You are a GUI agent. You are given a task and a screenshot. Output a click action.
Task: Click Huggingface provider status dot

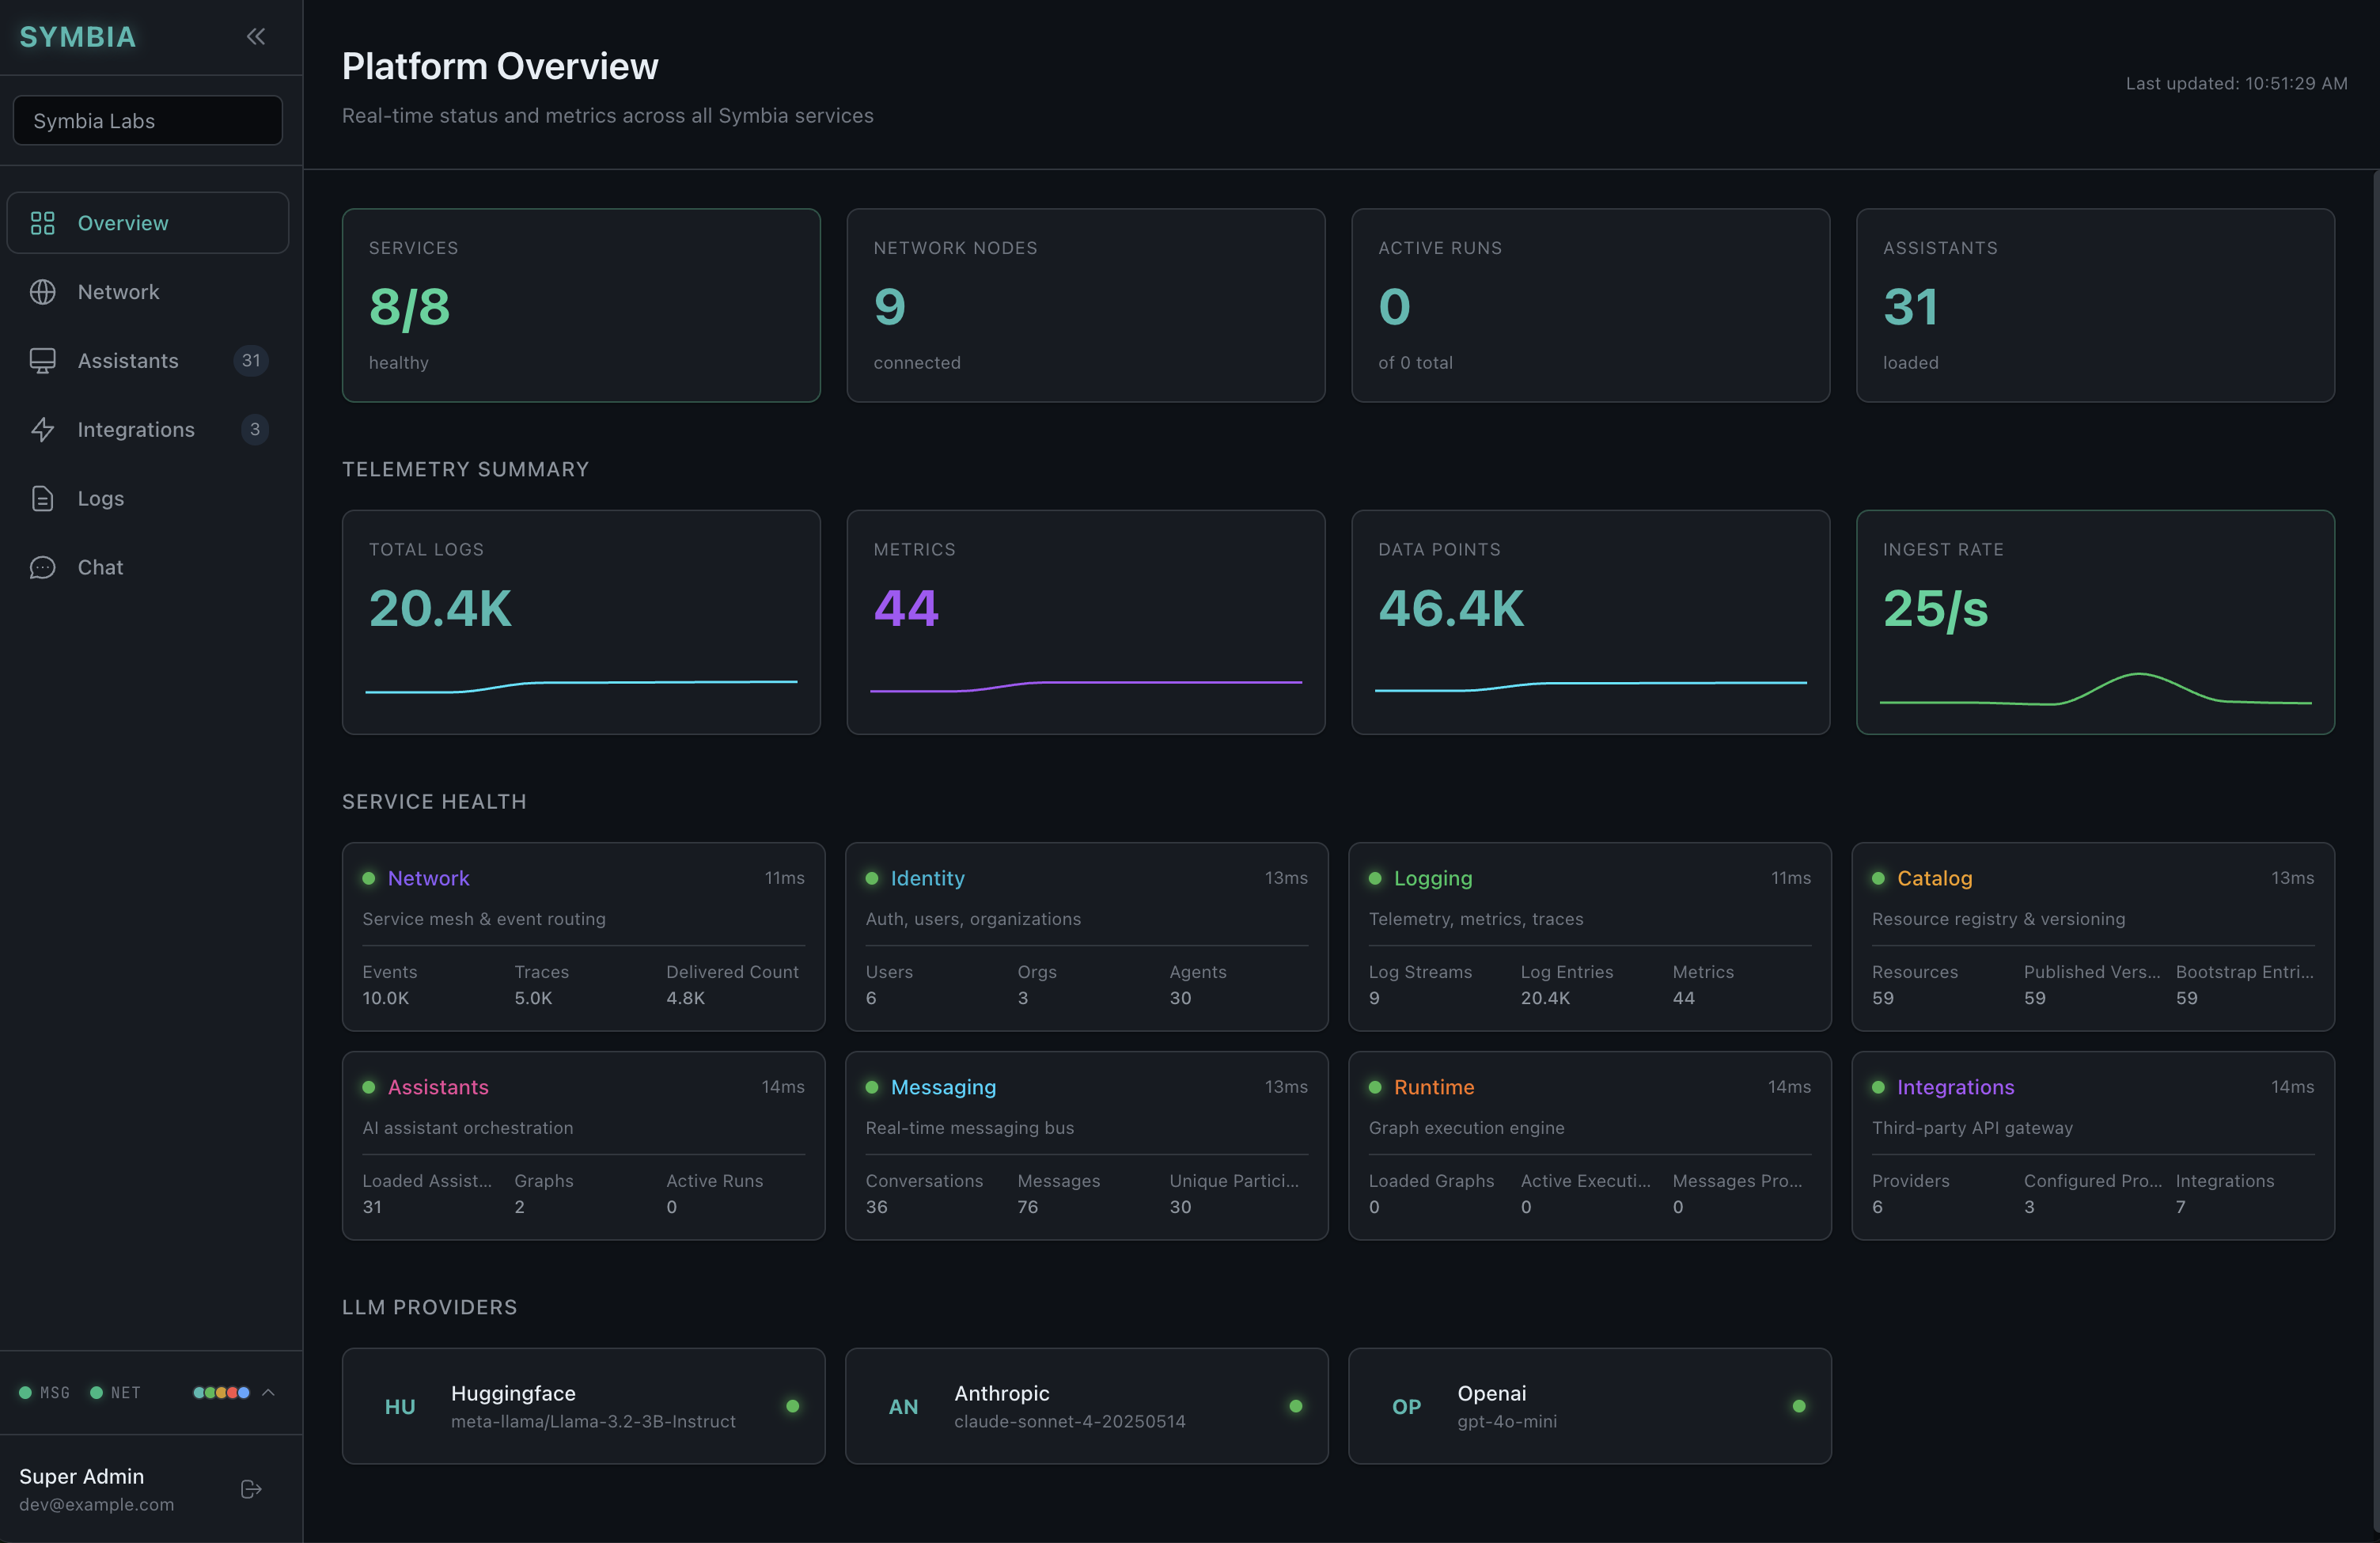click(793, 1406)
